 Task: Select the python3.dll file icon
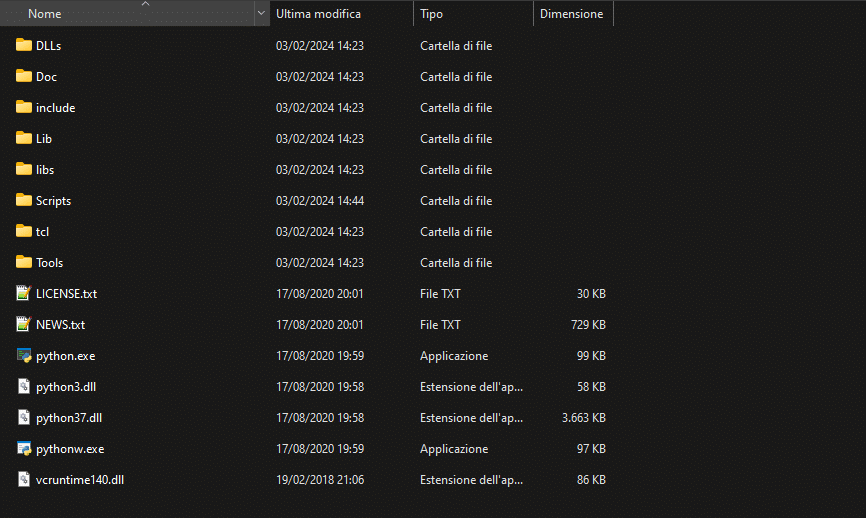pyautogui.click(x=24, y=386)
